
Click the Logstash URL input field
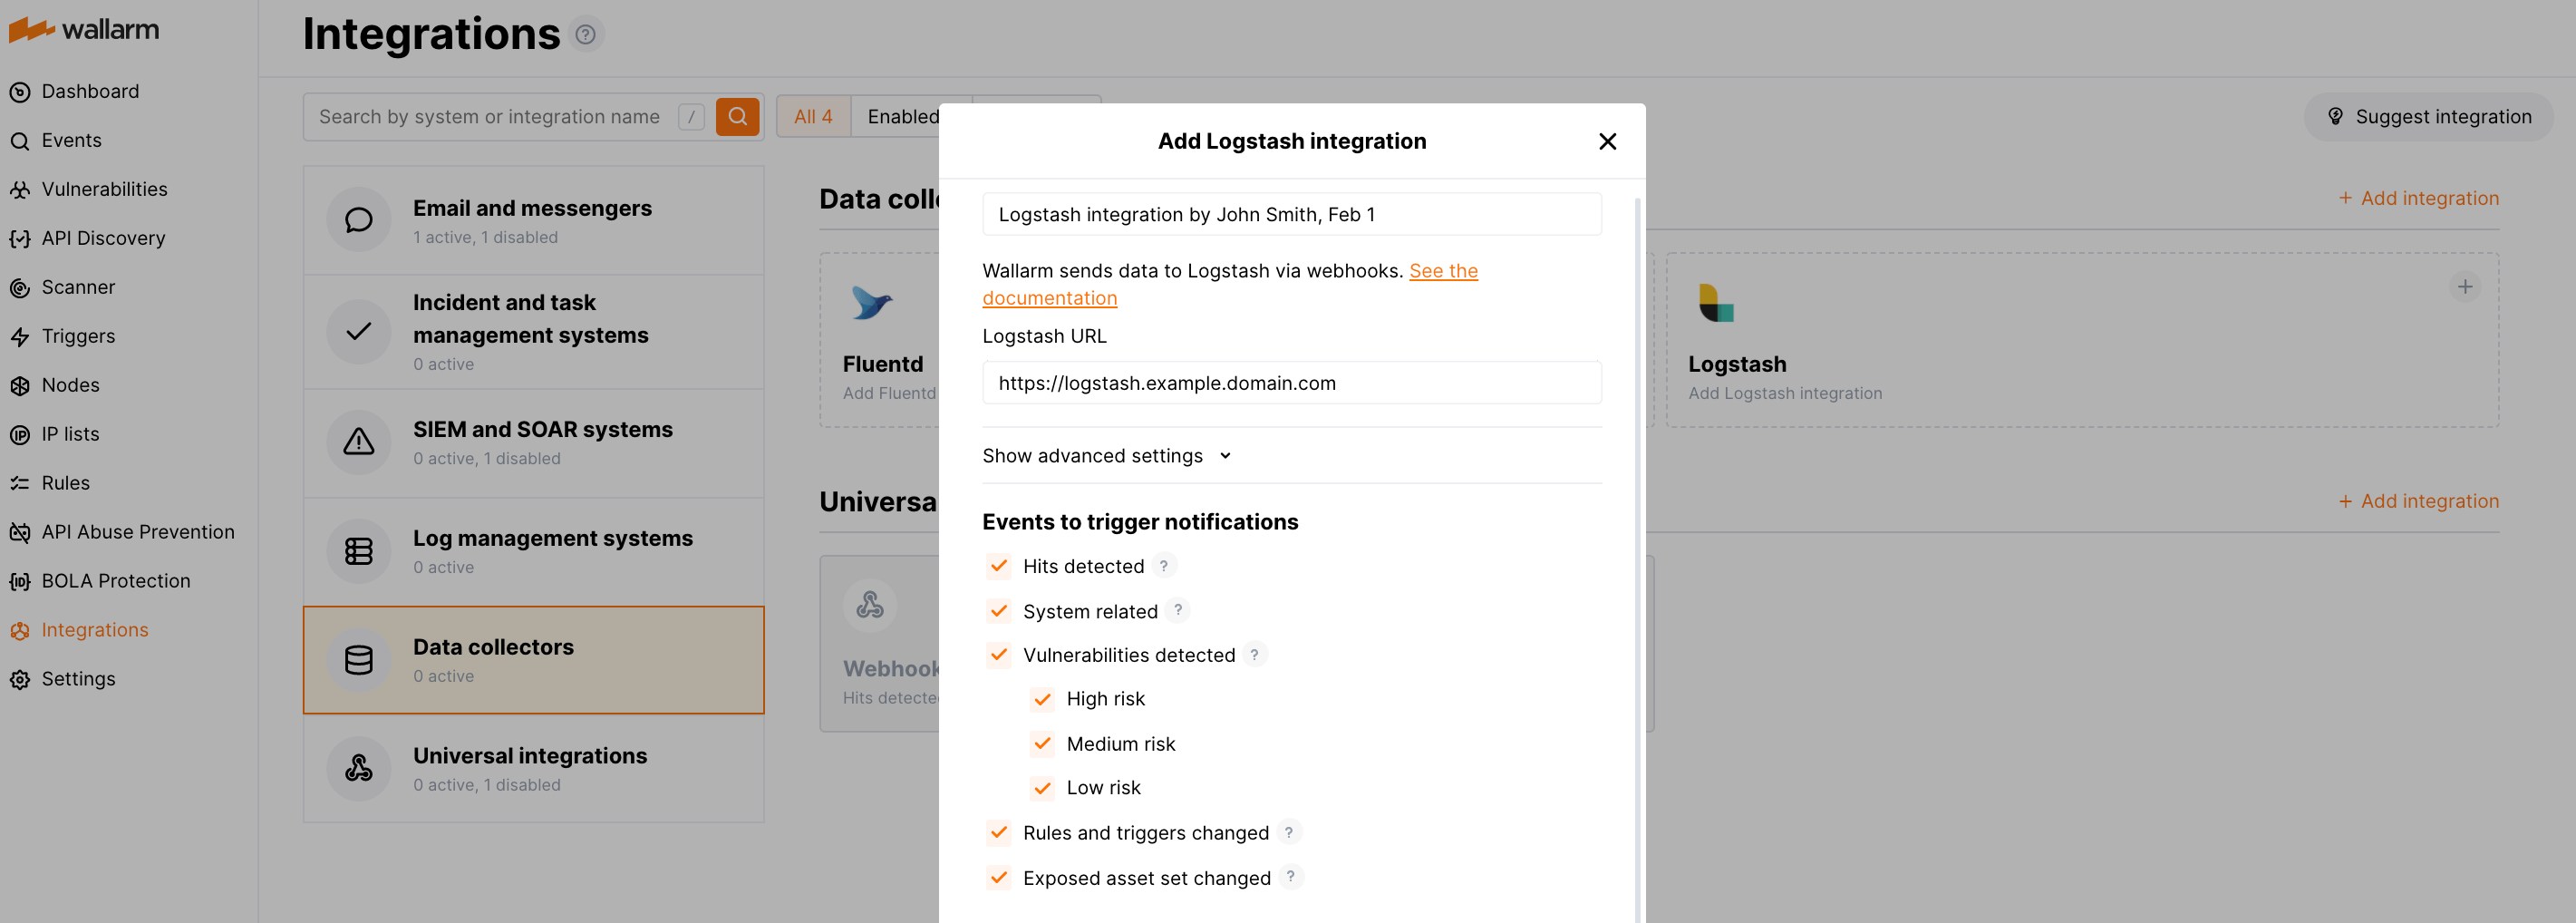1290,382
